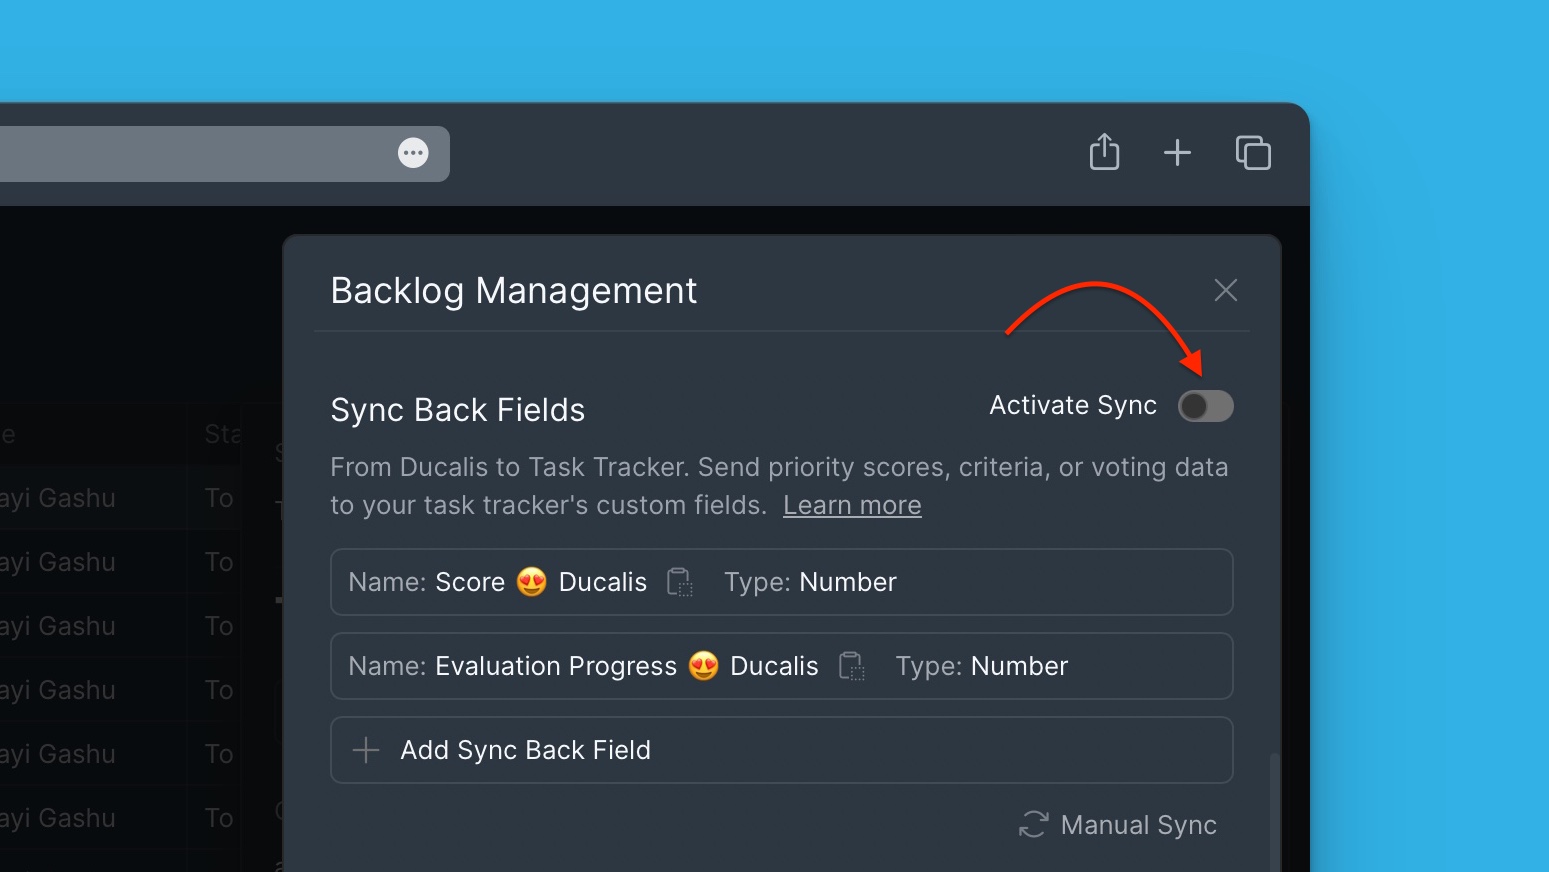Click the browser Share icon
The width and height of the screenshot is (1549, 872).
[x=1104, y=152]
